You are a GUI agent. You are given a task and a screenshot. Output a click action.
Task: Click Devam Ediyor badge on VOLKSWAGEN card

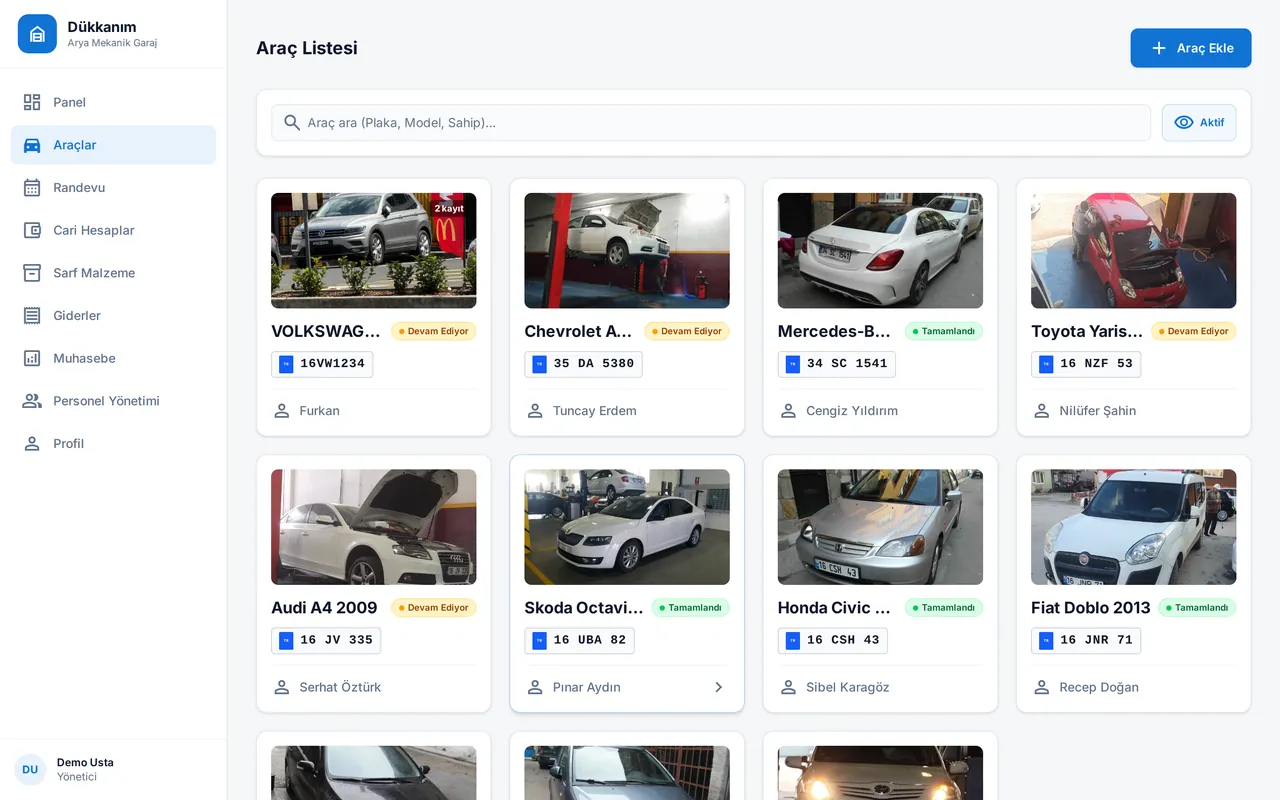(x=434, y=331)
